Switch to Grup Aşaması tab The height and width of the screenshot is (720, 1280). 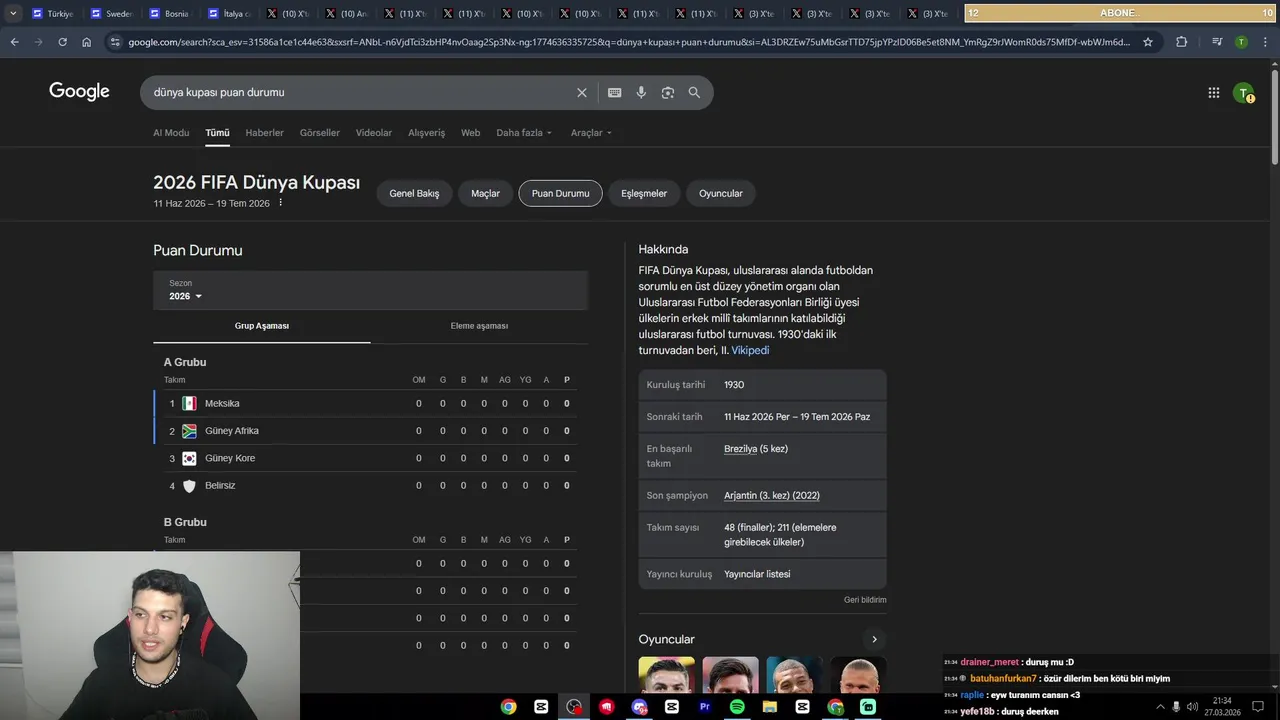click(262, 326)
